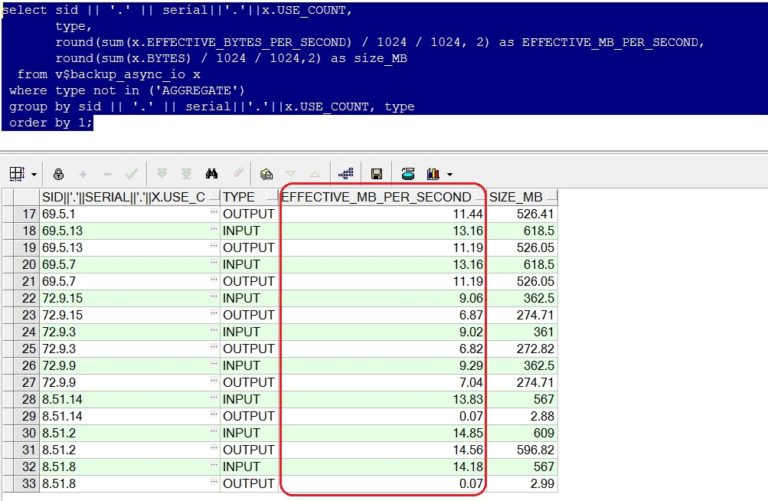
Task: Click cell '8.51.14' in row 28
Action: tap(130, 399)
